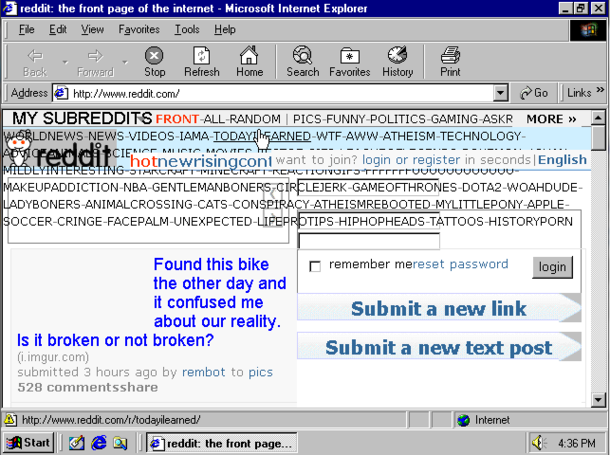This screenshot has height=455, width=610.
Task: Click the reset password link
Action: coord(460,264)
